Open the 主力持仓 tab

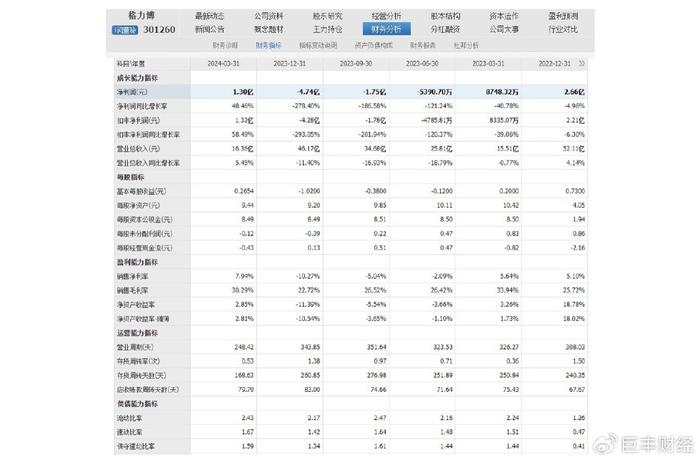point(327,29)
